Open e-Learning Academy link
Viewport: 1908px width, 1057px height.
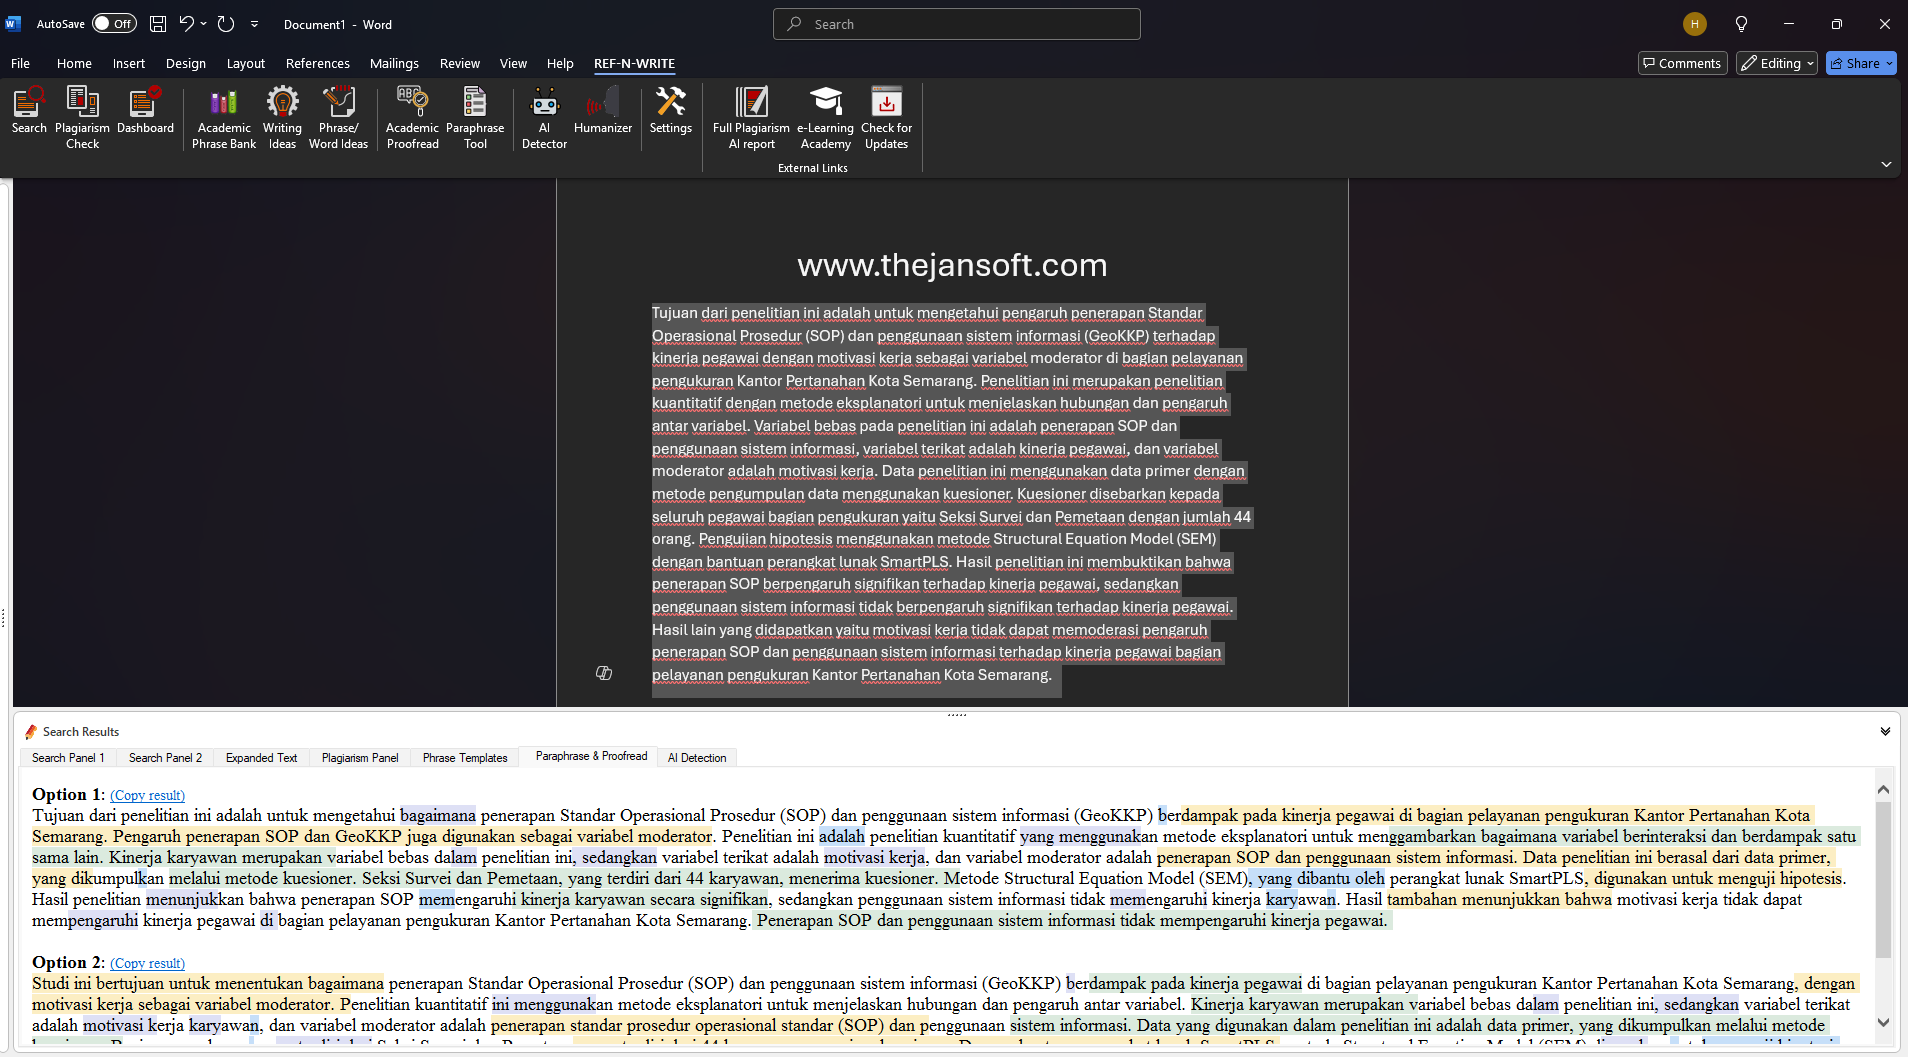tap(825, 118)
